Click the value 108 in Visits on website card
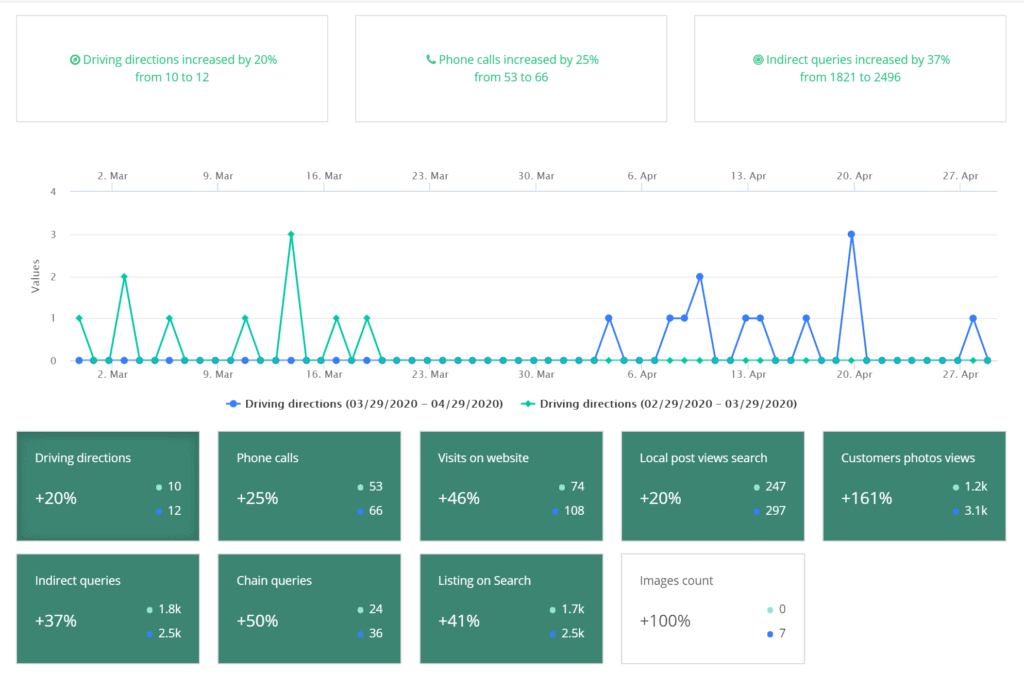The height and width of the screenshot is (674, 1024). [574, 511]
